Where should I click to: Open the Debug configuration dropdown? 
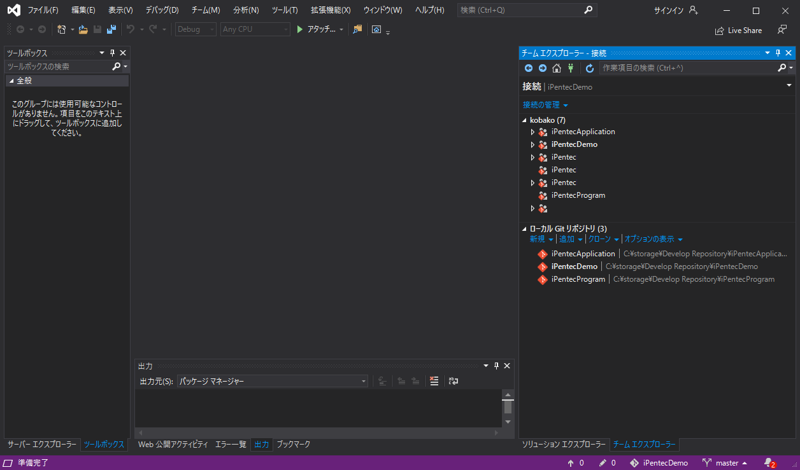click(196, 30)
